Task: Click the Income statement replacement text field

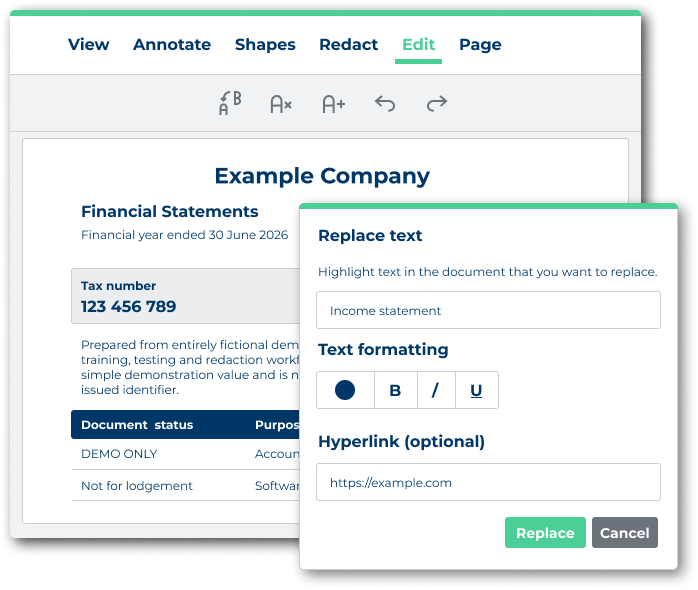Action: tap(488, 310)
